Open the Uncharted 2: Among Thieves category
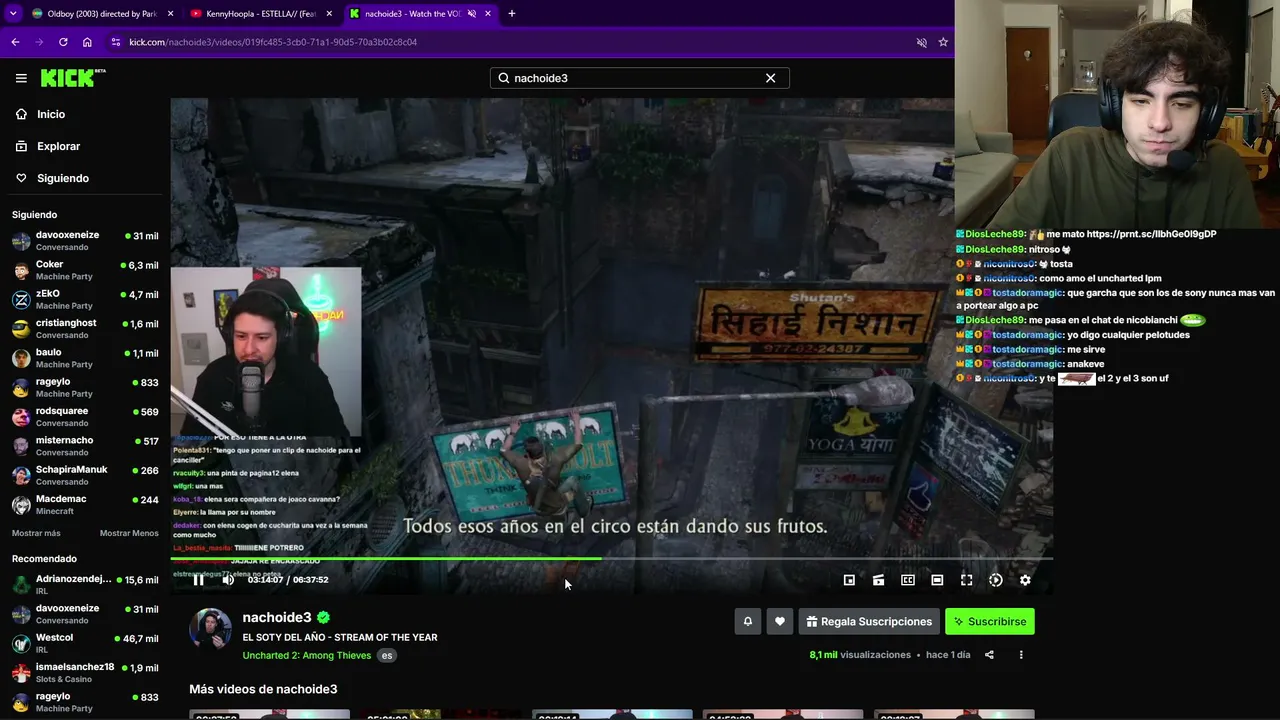Image resolution: width=1280 pixels, height=720 pixels. tap(307, 655)
